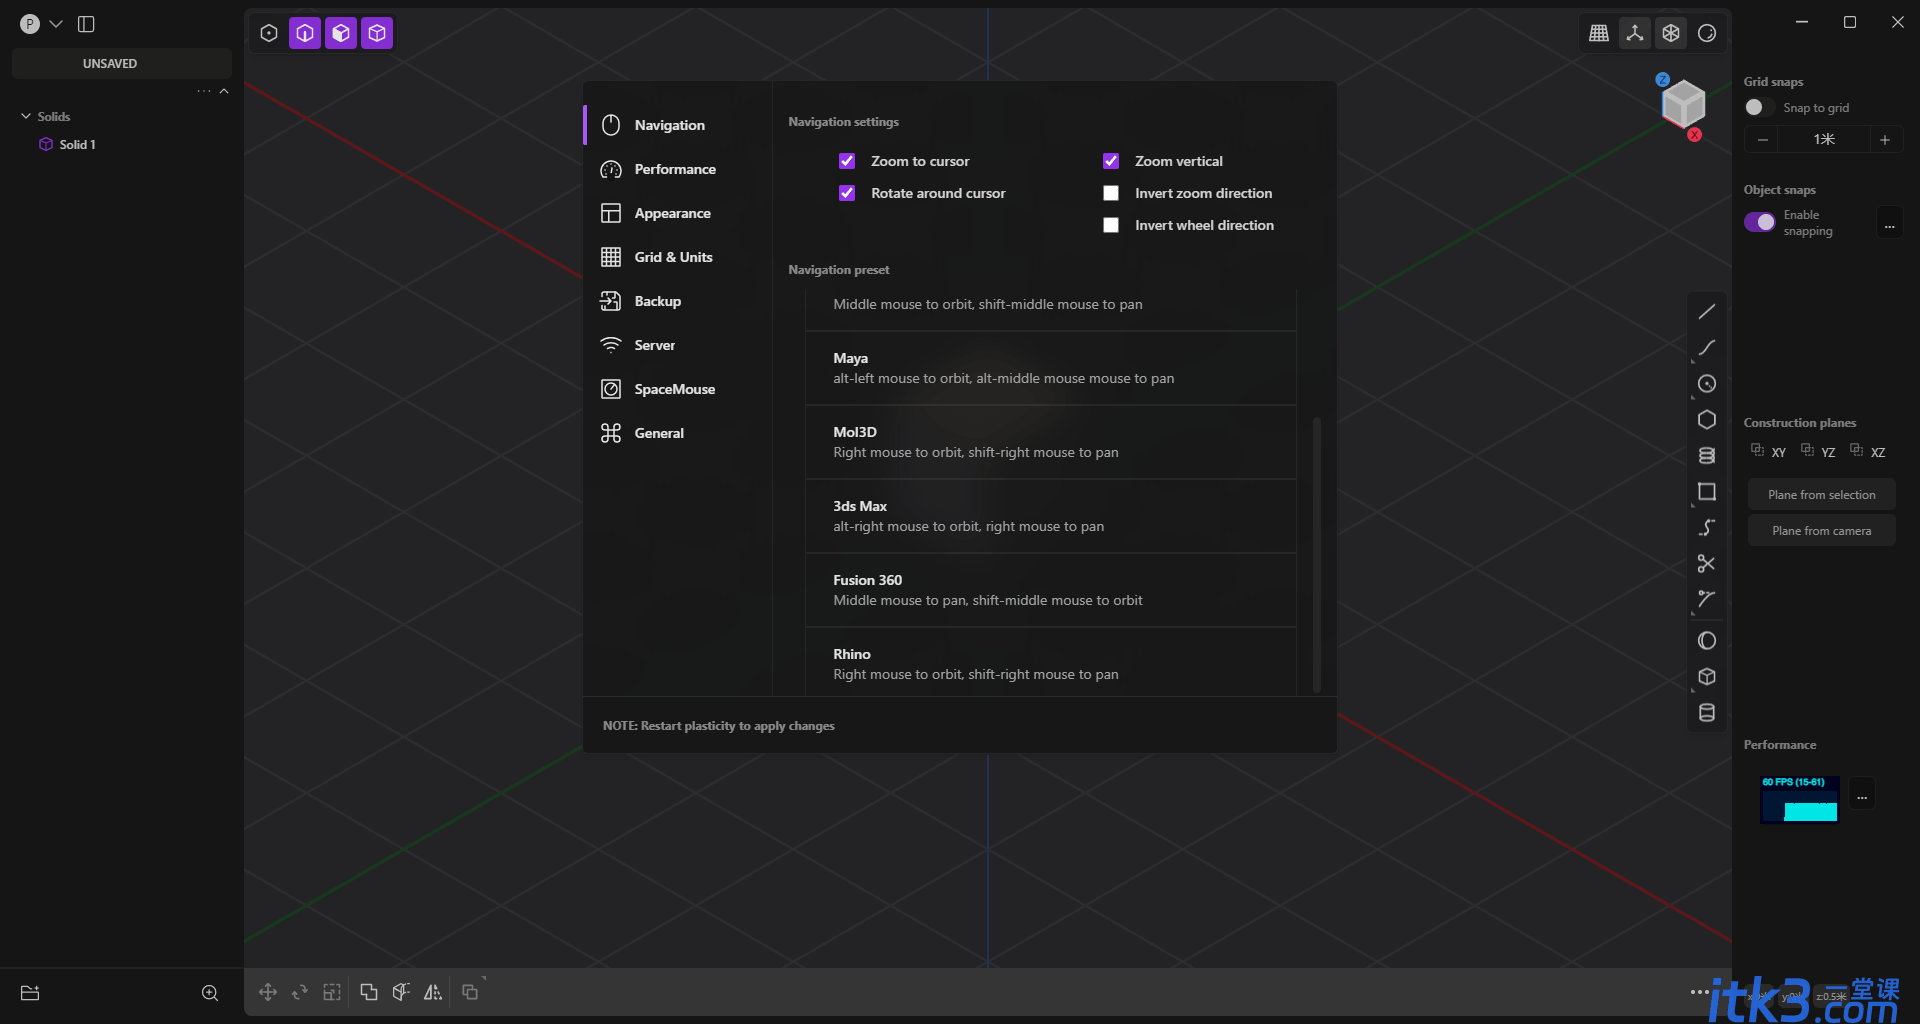Select the Rectangle tool
This screenshot has height=1024, width=1920.
click(1706, 492)
